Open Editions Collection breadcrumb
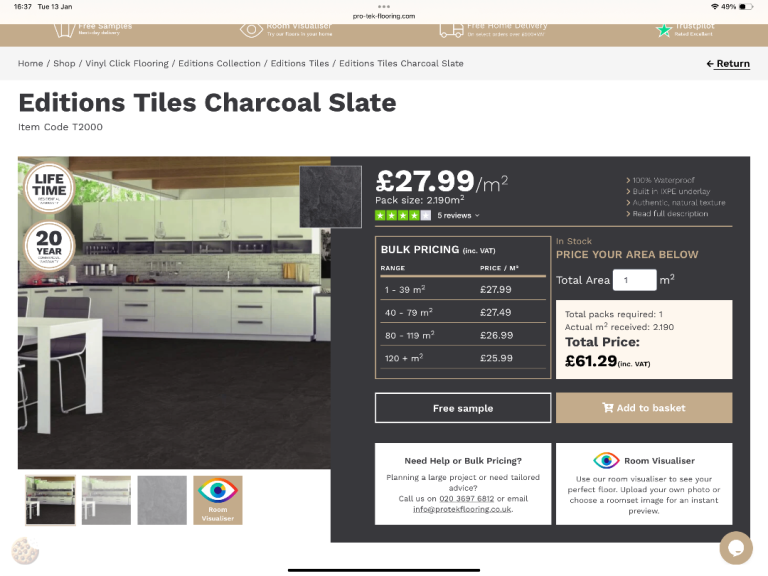 pyautogui.click(x=219, y=63)
